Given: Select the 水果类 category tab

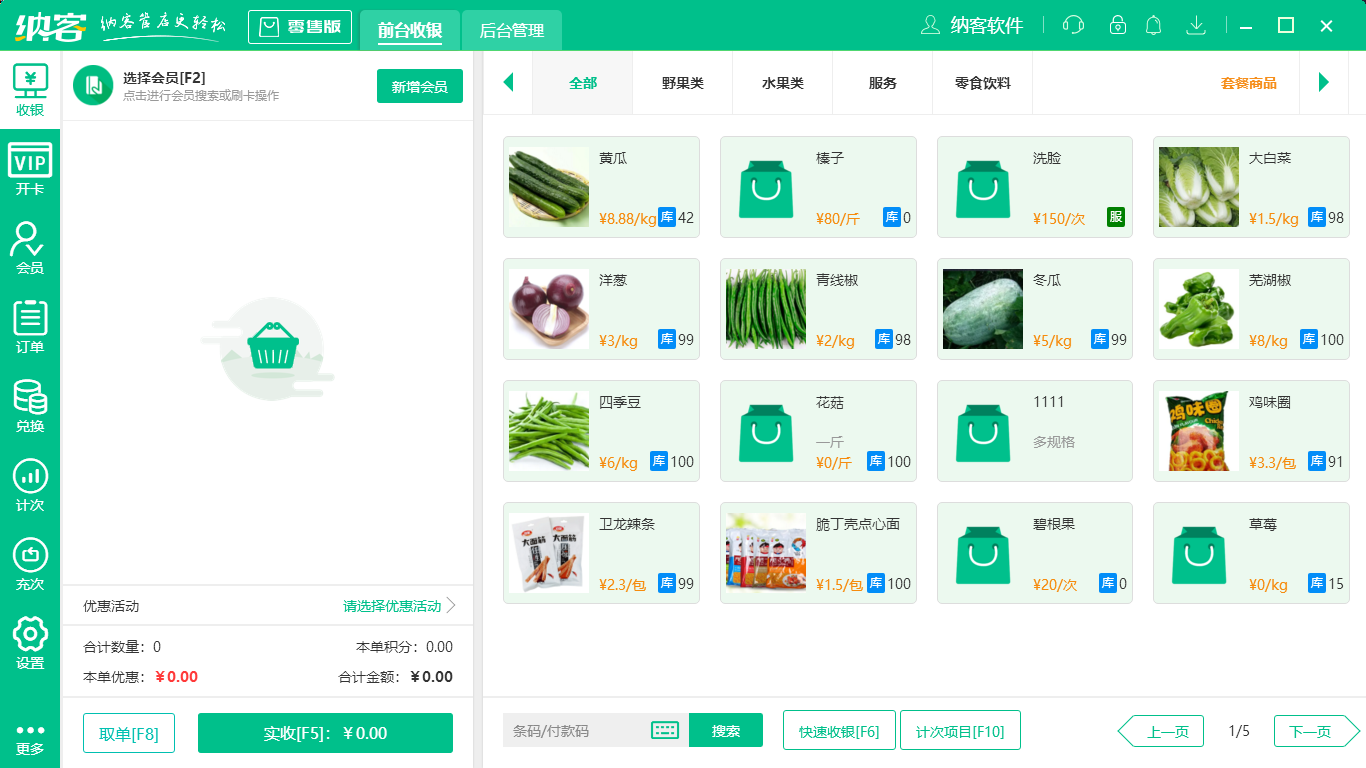Looking at the screenshot, I should pyautogui.click(x=783, y=83).
